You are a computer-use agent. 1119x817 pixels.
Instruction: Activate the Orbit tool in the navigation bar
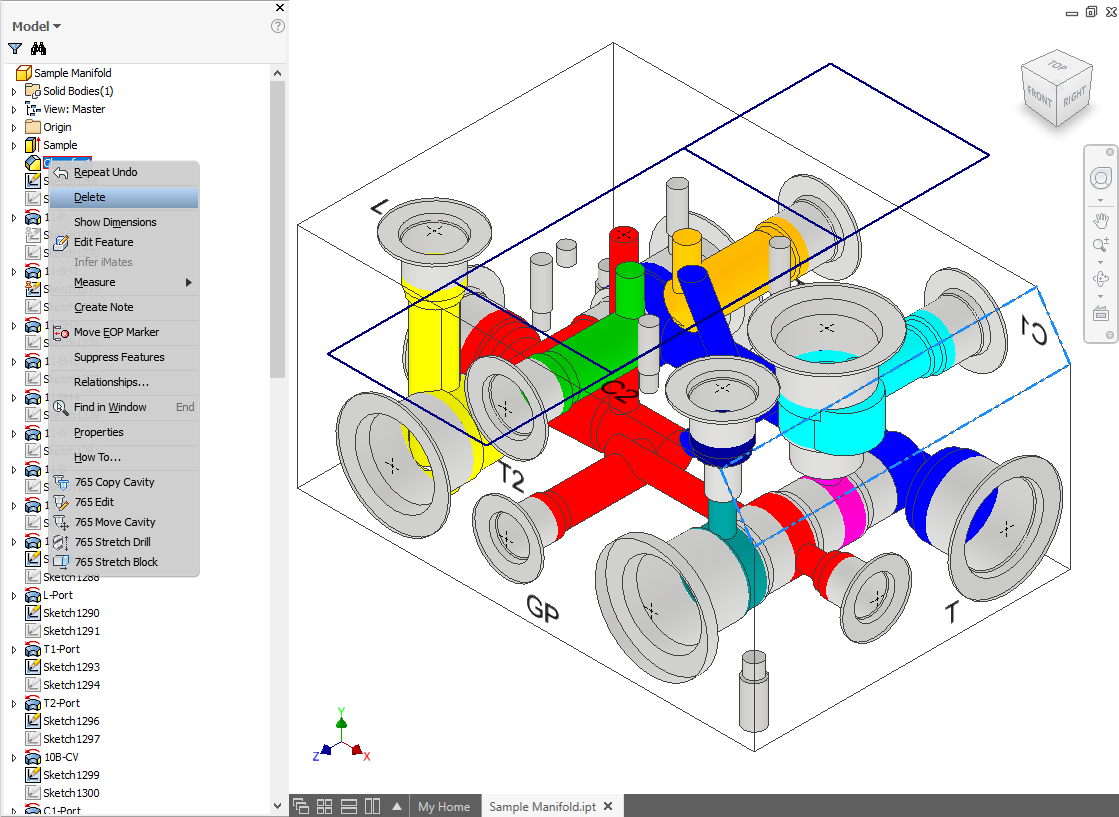[1100, 279]
